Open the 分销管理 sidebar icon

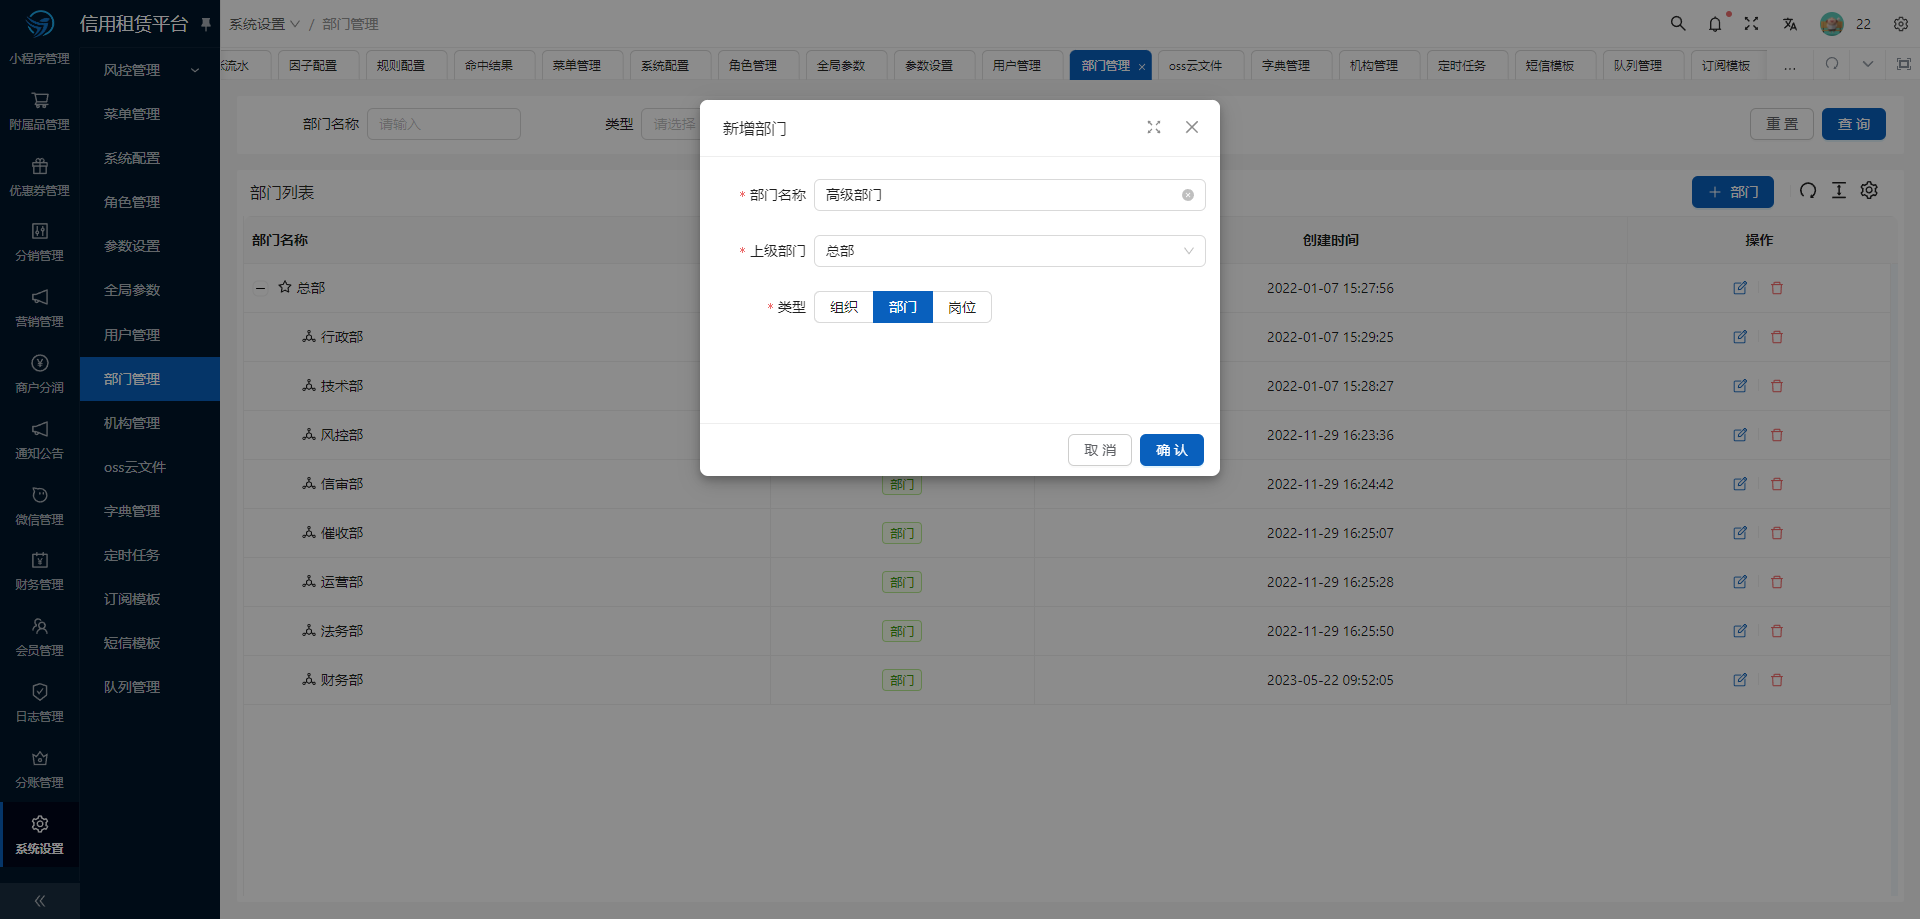tap(39, 231)
